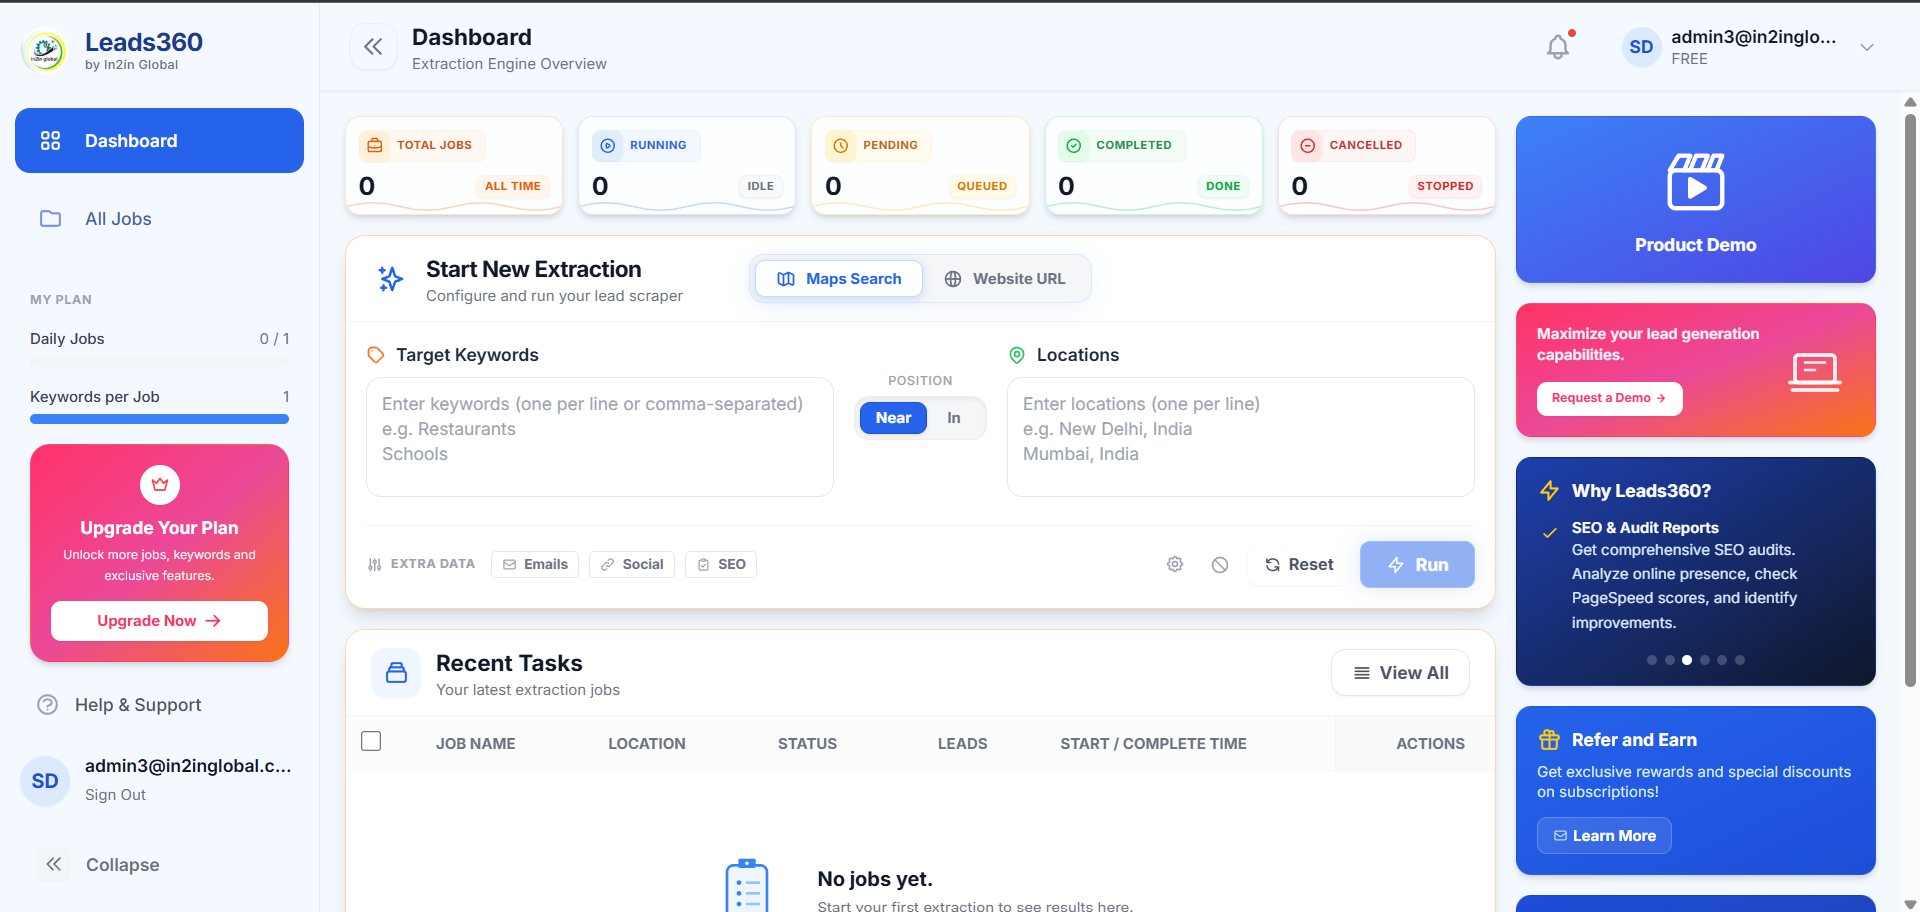
Task: Reset the extraction form
Action: click(1299, 564)
